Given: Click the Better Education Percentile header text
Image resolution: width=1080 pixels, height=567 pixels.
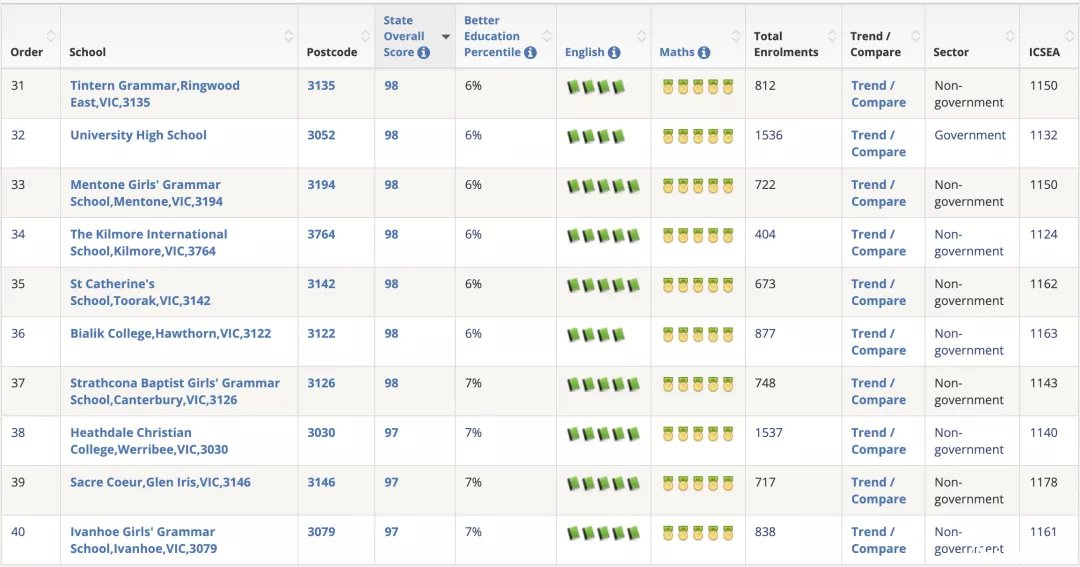Looking at the screenshot, I should coord(492,36).
